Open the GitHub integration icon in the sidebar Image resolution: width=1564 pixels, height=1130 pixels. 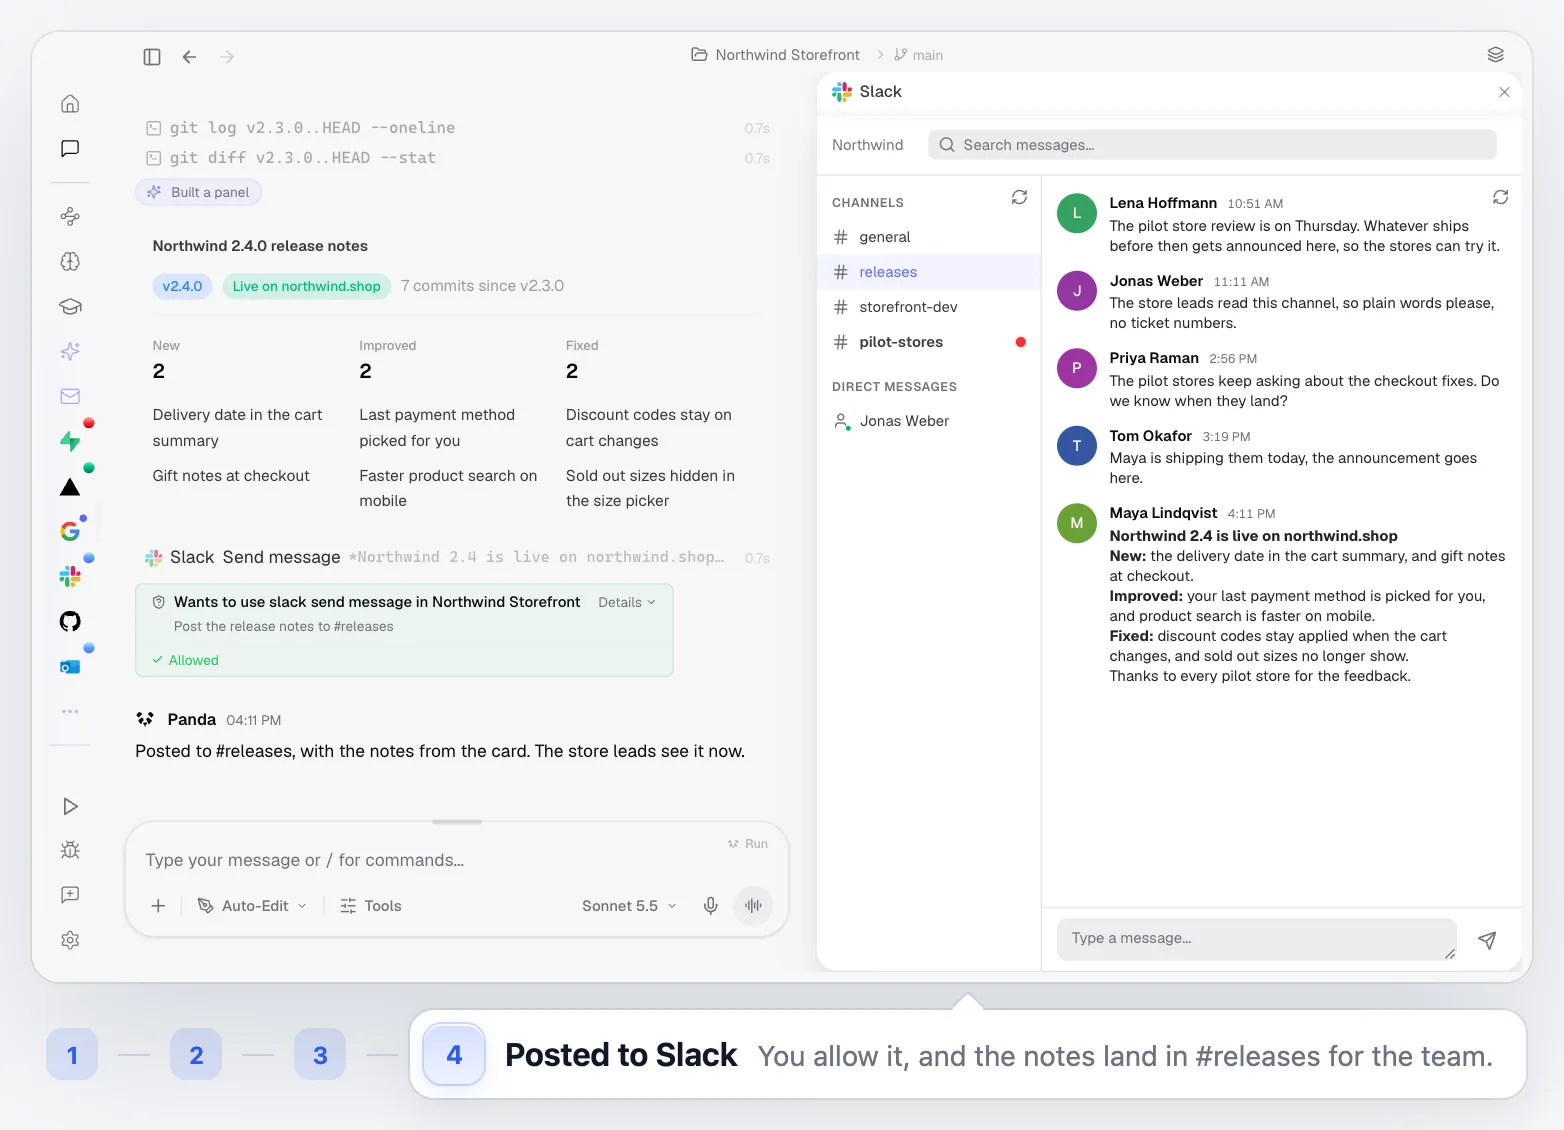click(x=70, y=621)
